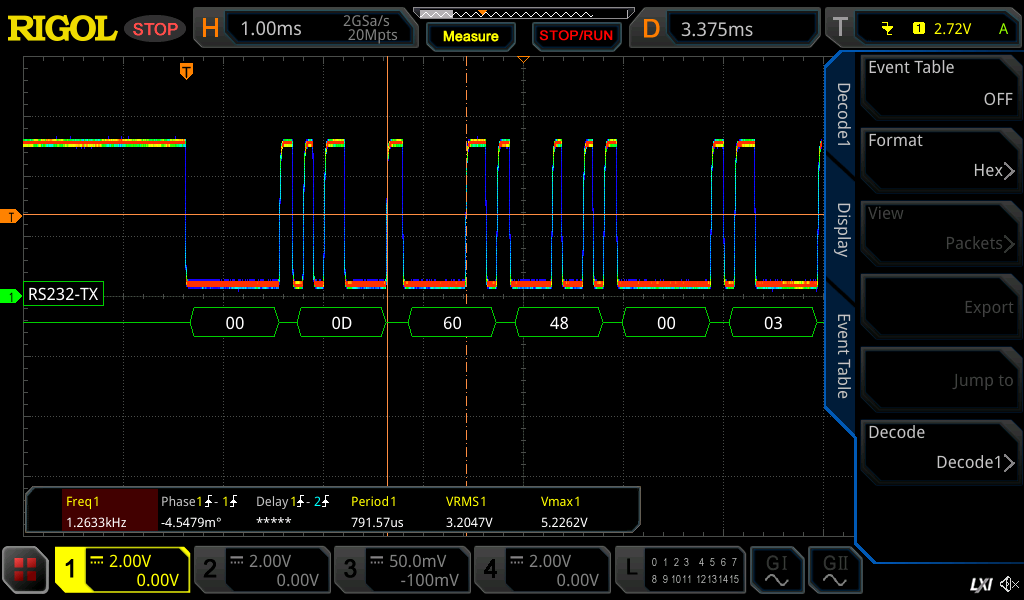Click the GII signal generator icon
1024x600 pixels.
click(x=835, y=570)
